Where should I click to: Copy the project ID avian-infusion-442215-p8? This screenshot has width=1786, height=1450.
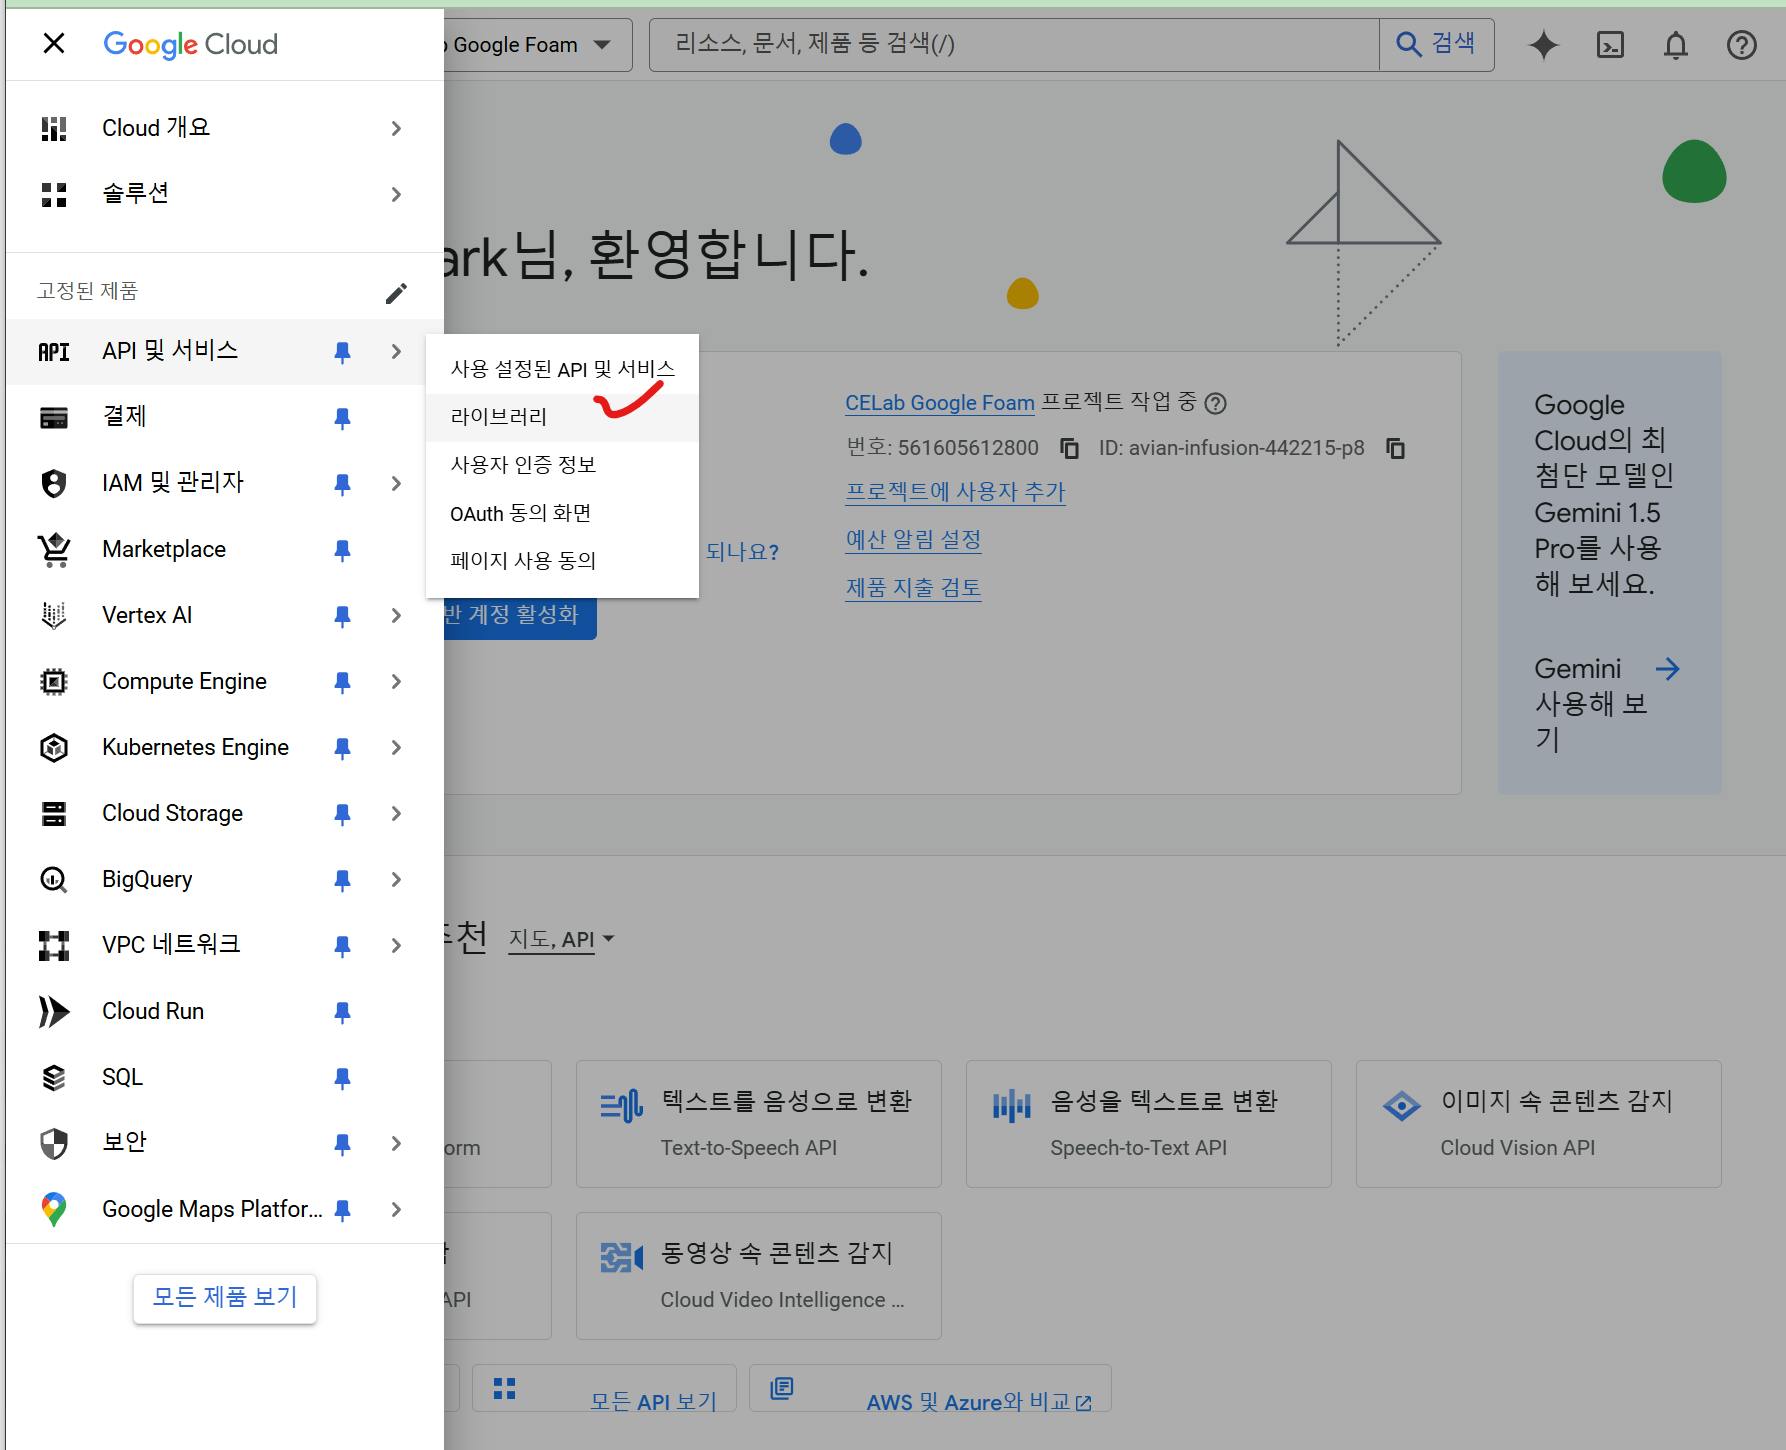[1396, 448]
